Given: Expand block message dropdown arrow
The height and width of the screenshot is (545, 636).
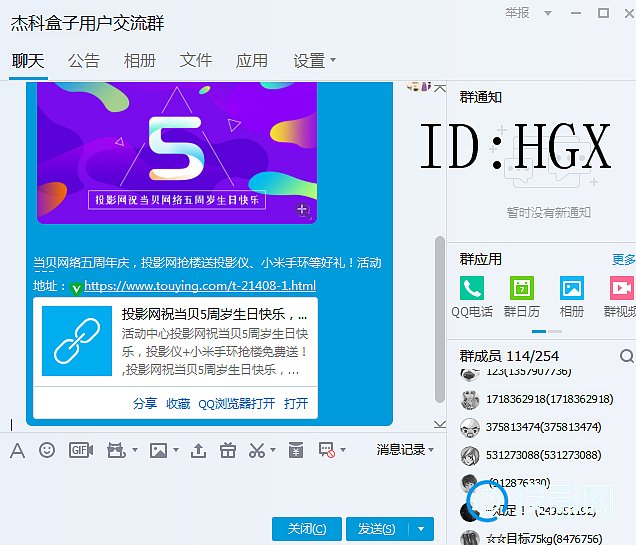Looking at the screenshot, I should [343, 450].
